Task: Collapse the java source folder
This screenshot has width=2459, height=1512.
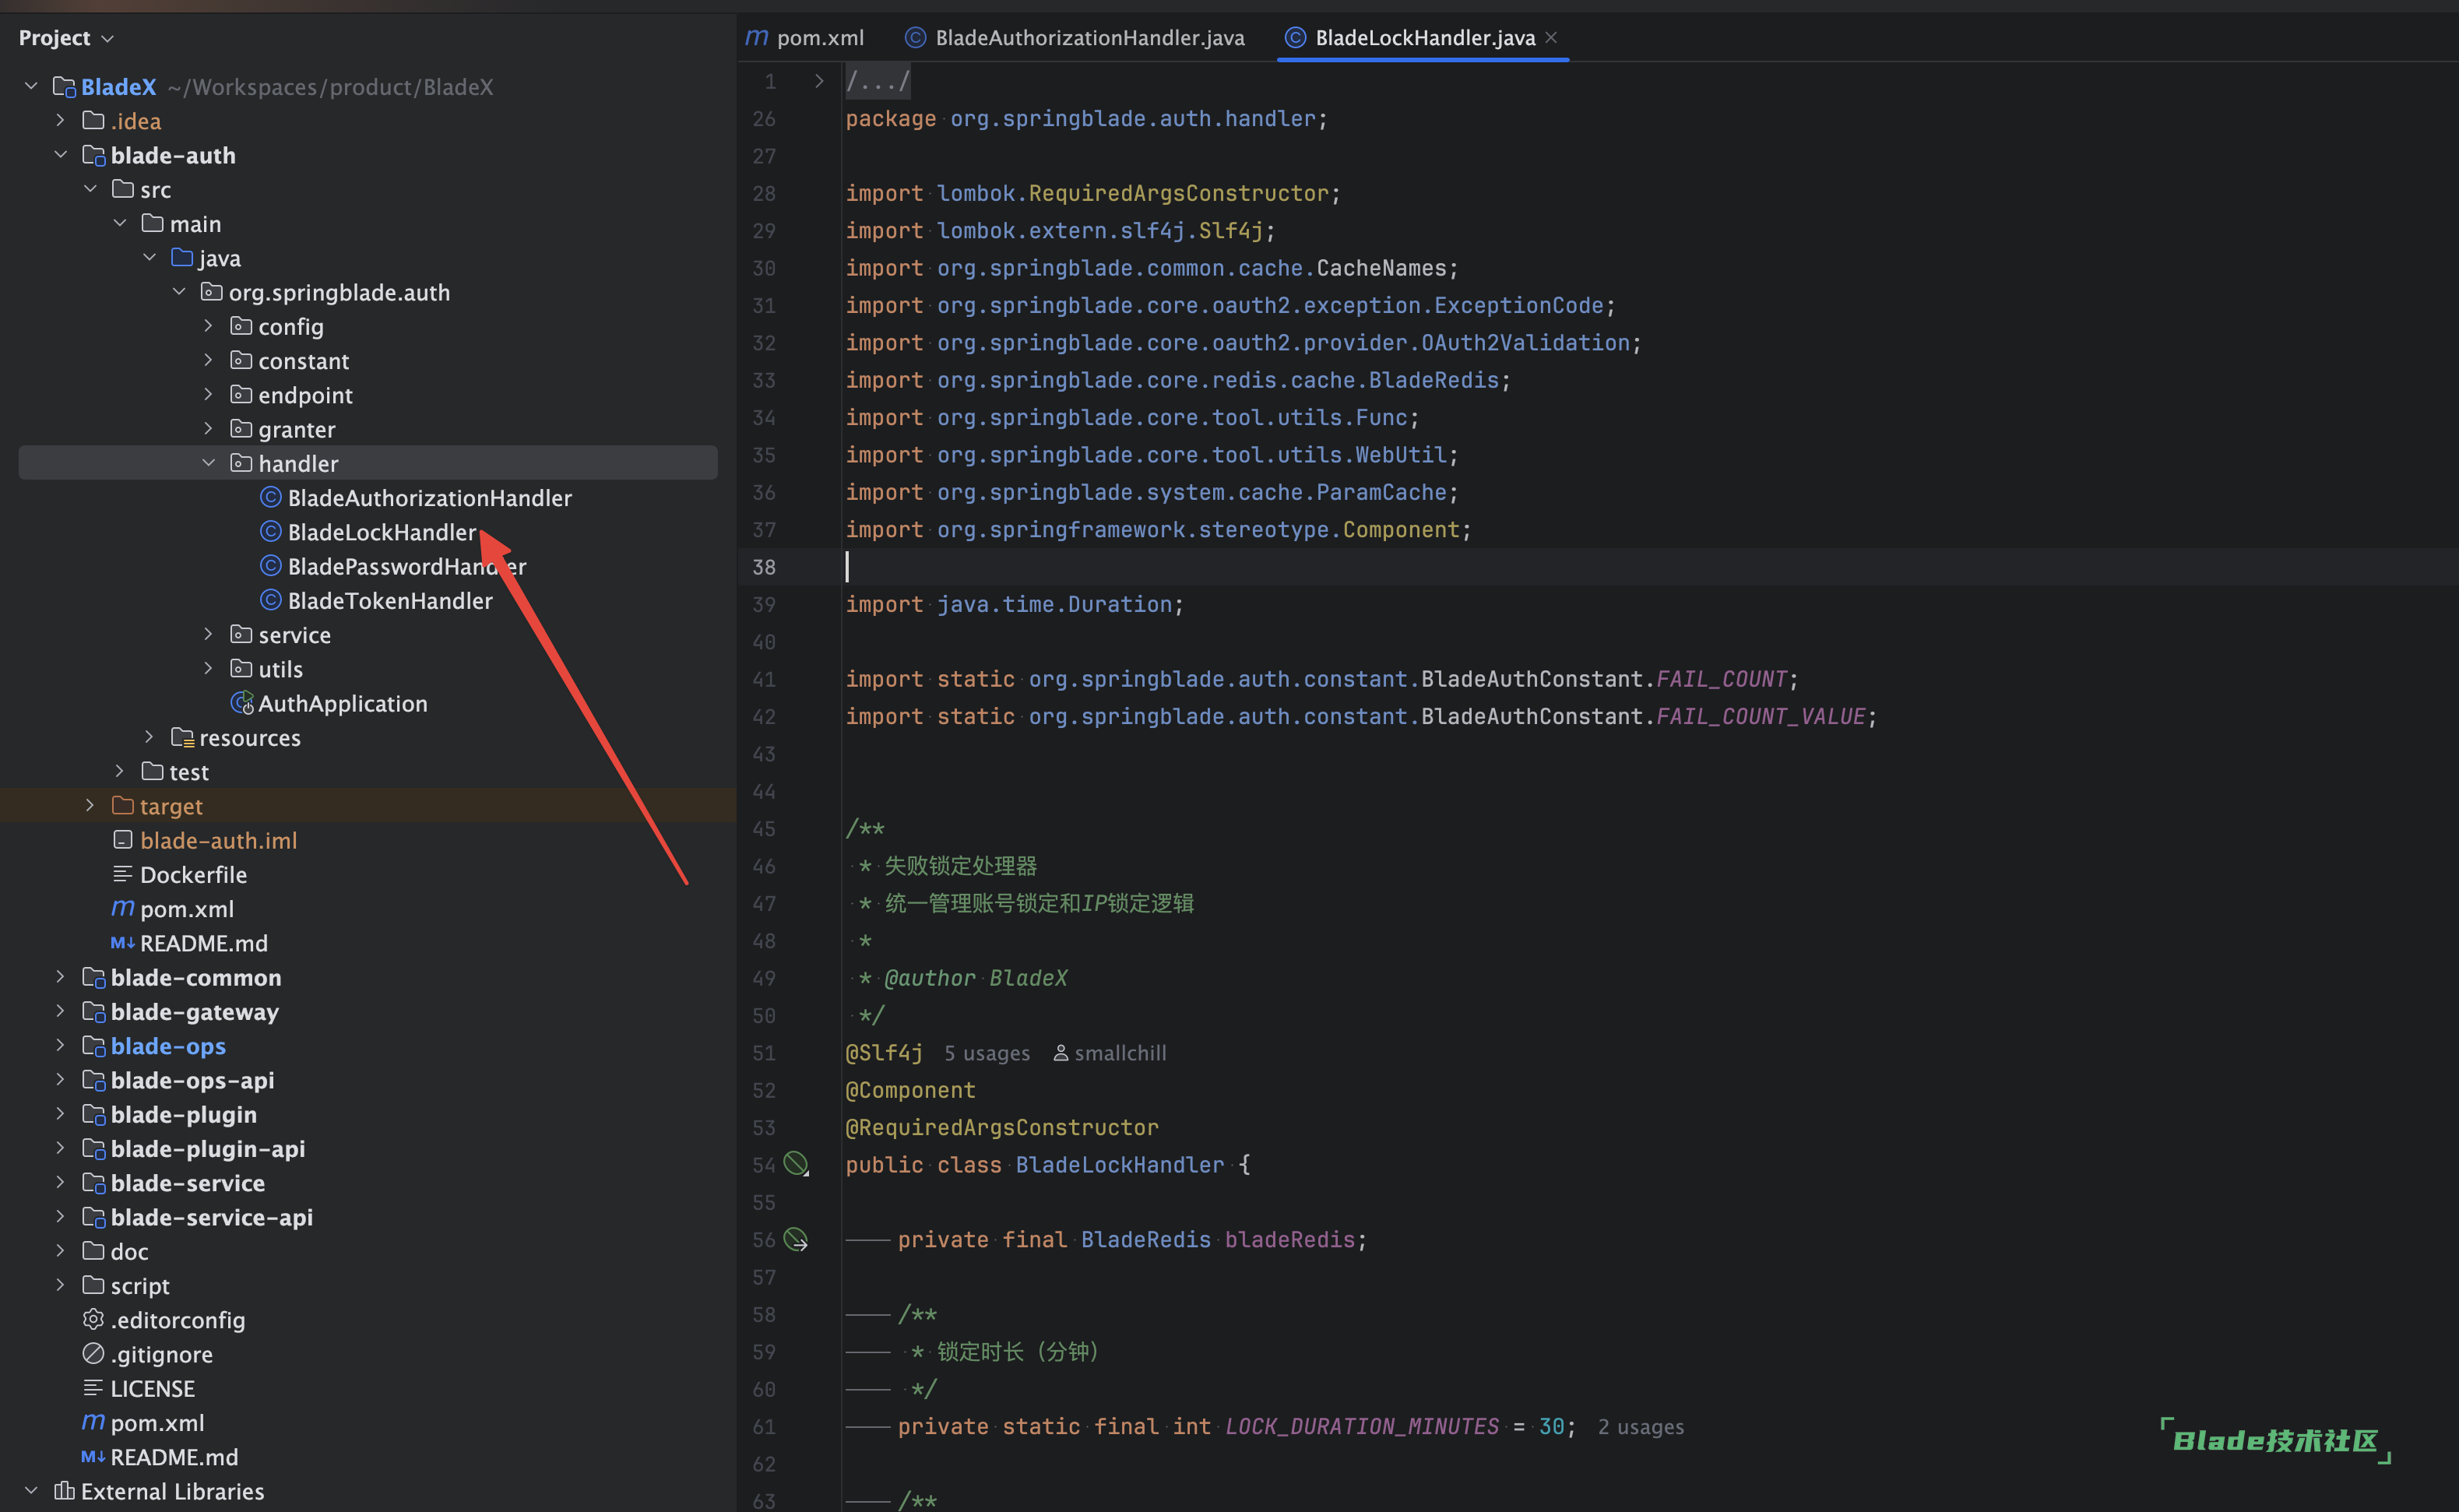Action: pos(149,257)
